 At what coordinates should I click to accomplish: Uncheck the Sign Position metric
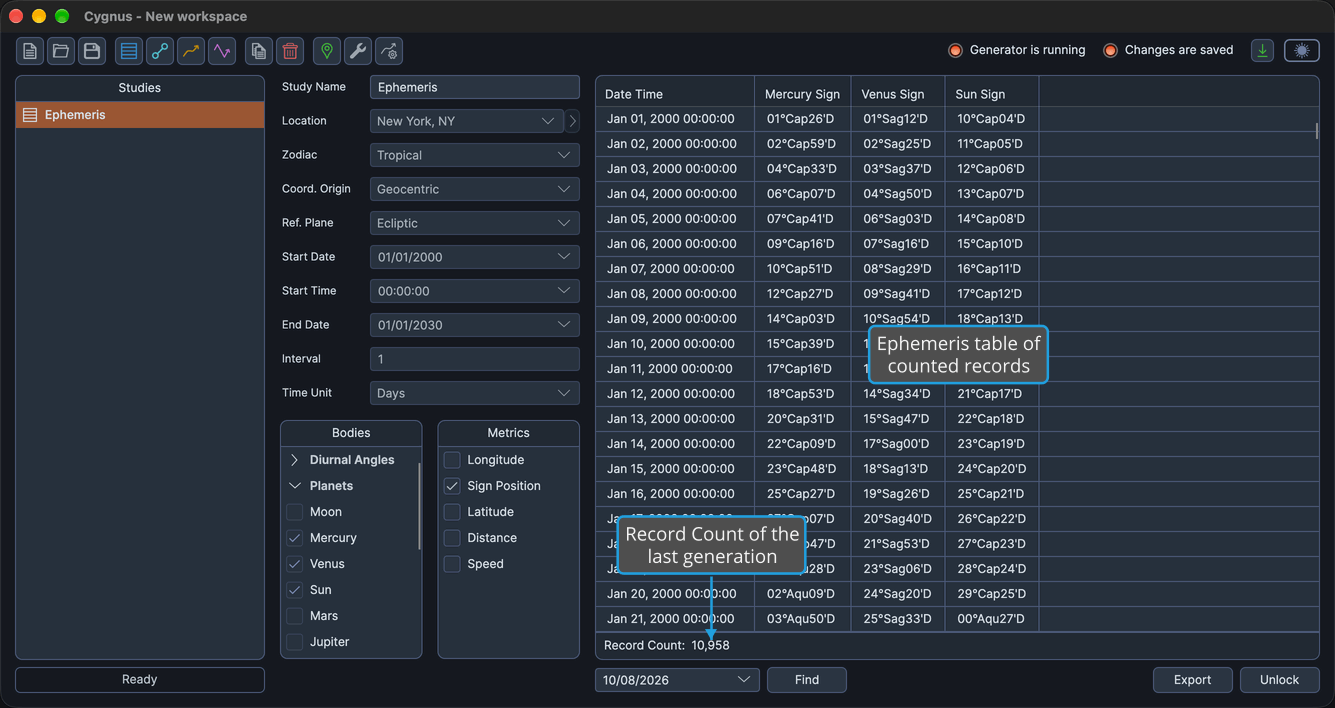452,486
